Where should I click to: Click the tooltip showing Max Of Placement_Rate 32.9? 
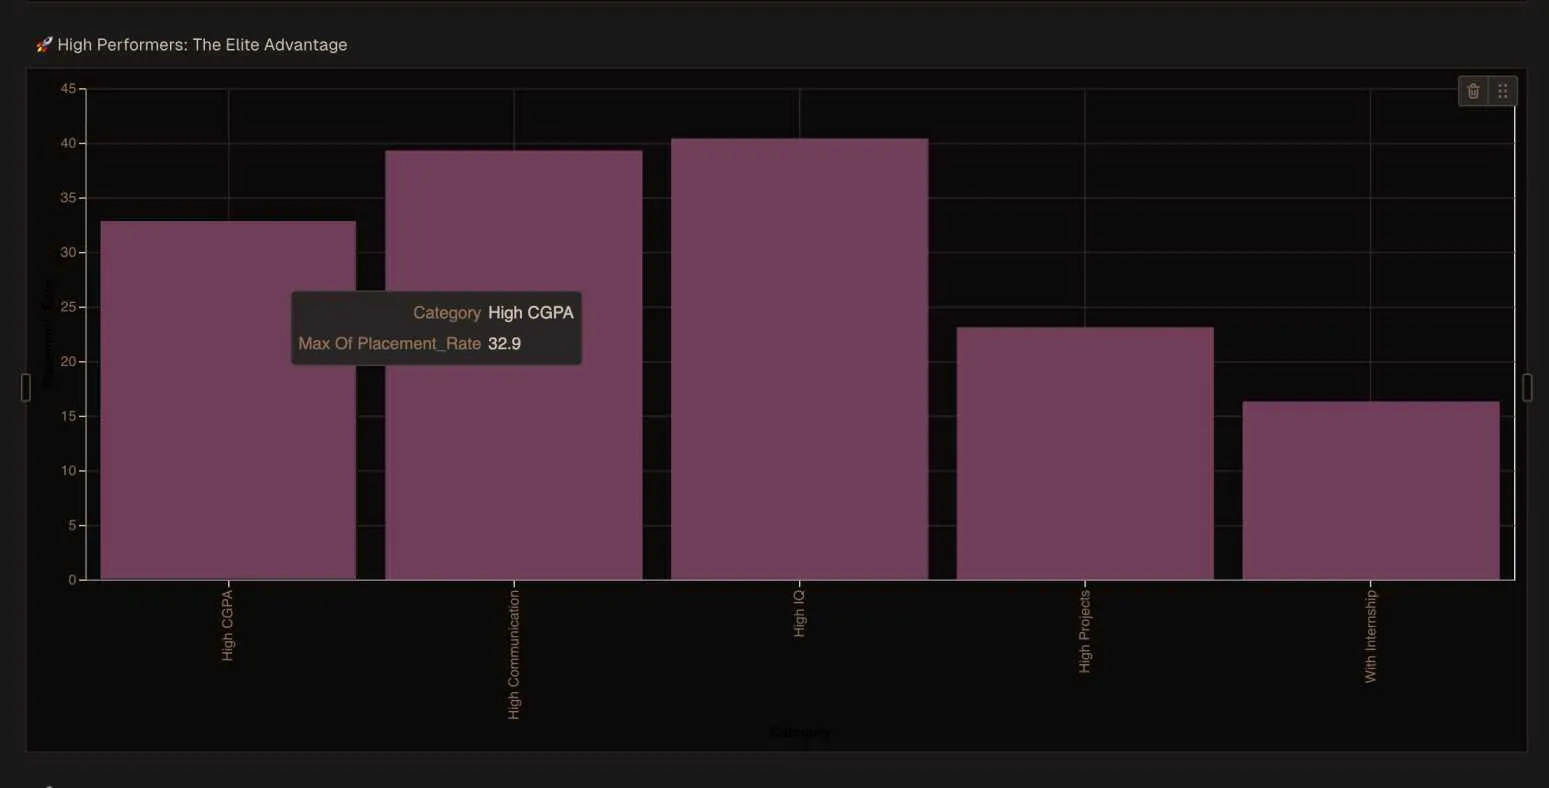(x=436, y=328)
